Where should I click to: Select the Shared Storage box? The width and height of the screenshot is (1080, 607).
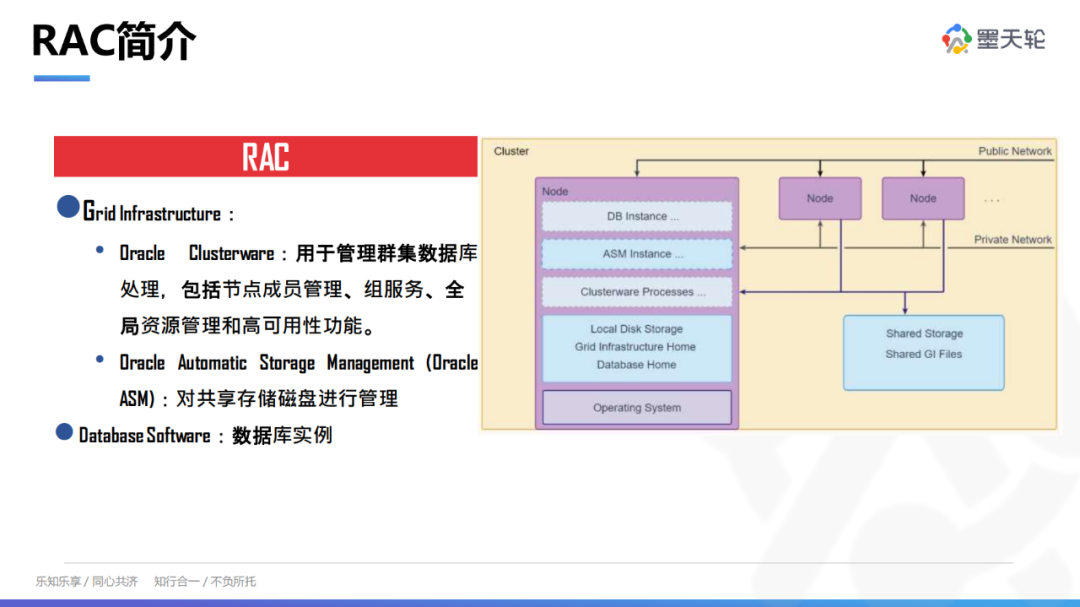[923, 352]
